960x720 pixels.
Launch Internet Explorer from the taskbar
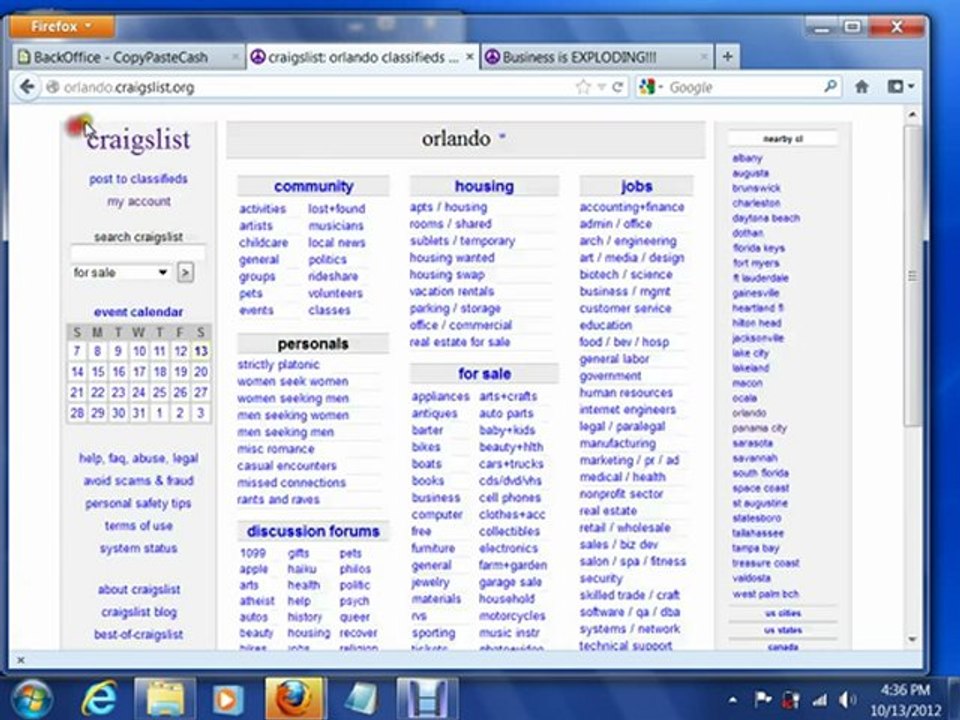100,699
